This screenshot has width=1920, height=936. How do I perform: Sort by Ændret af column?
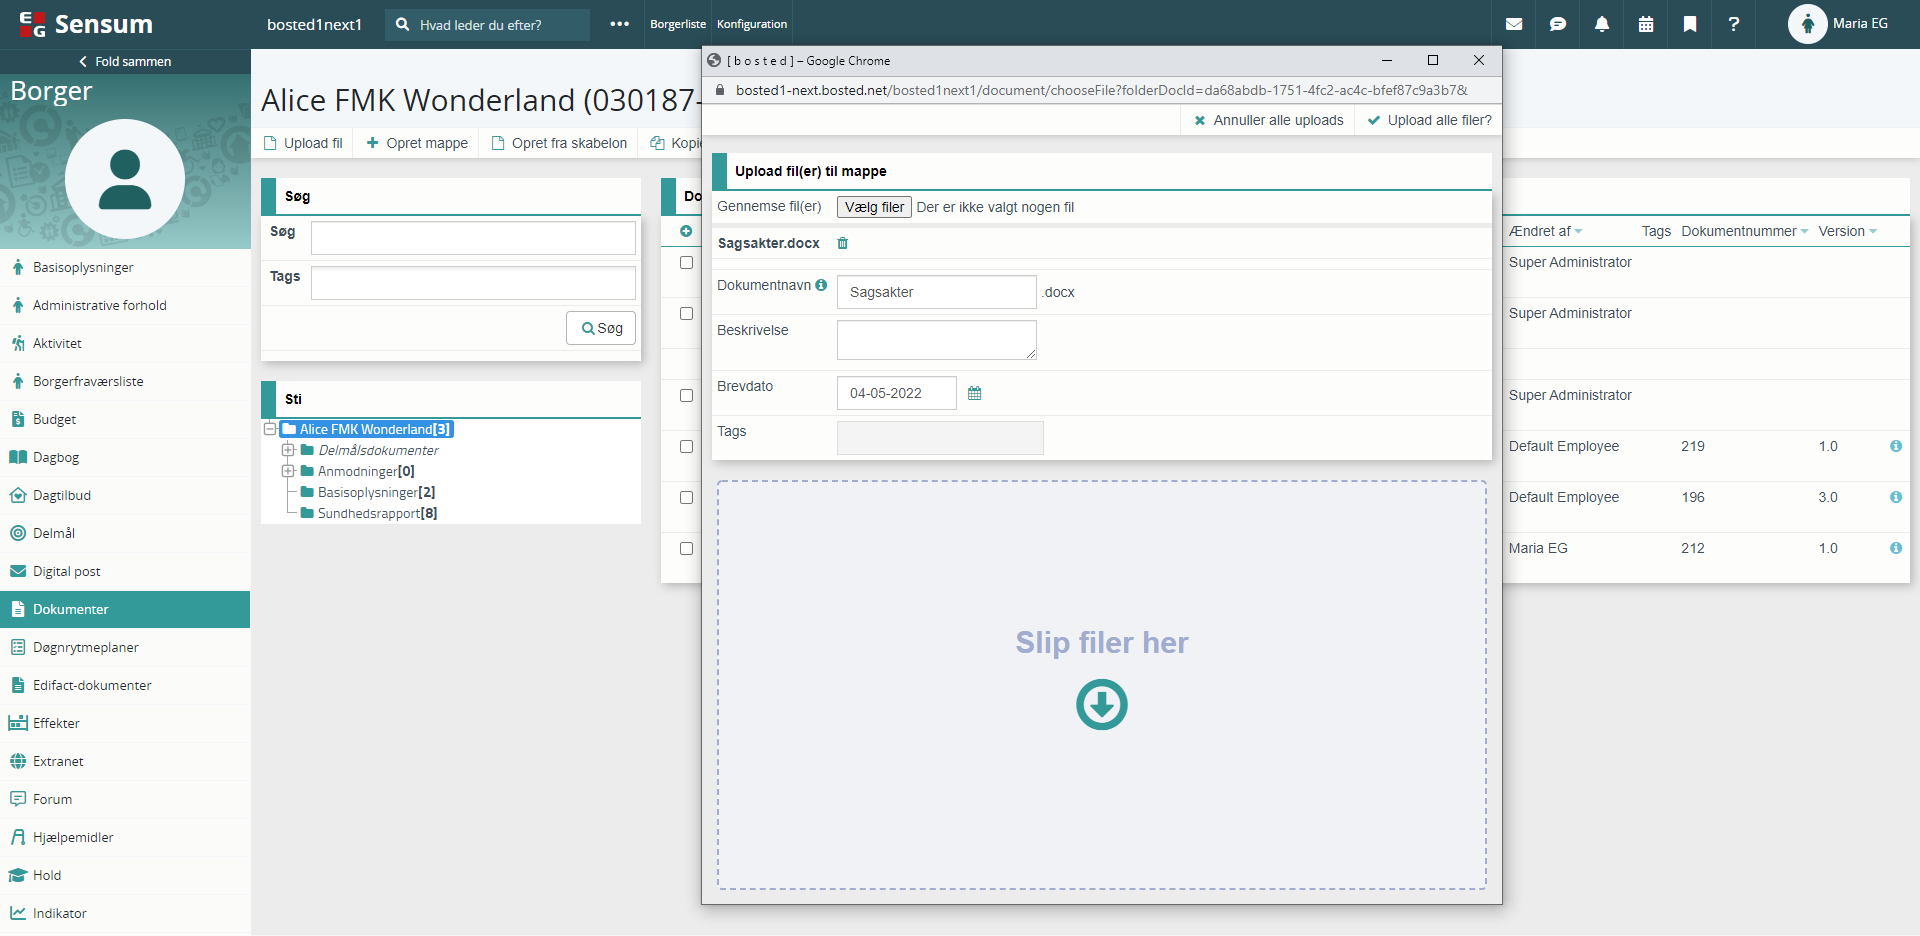pos(1545,231)
